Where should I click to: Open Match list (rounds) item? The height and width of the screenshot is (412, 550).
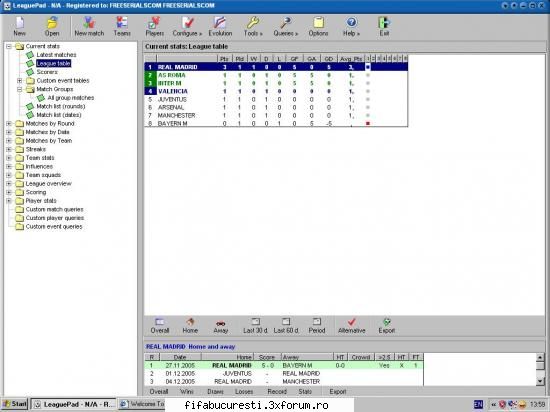(x=61, y=106)
